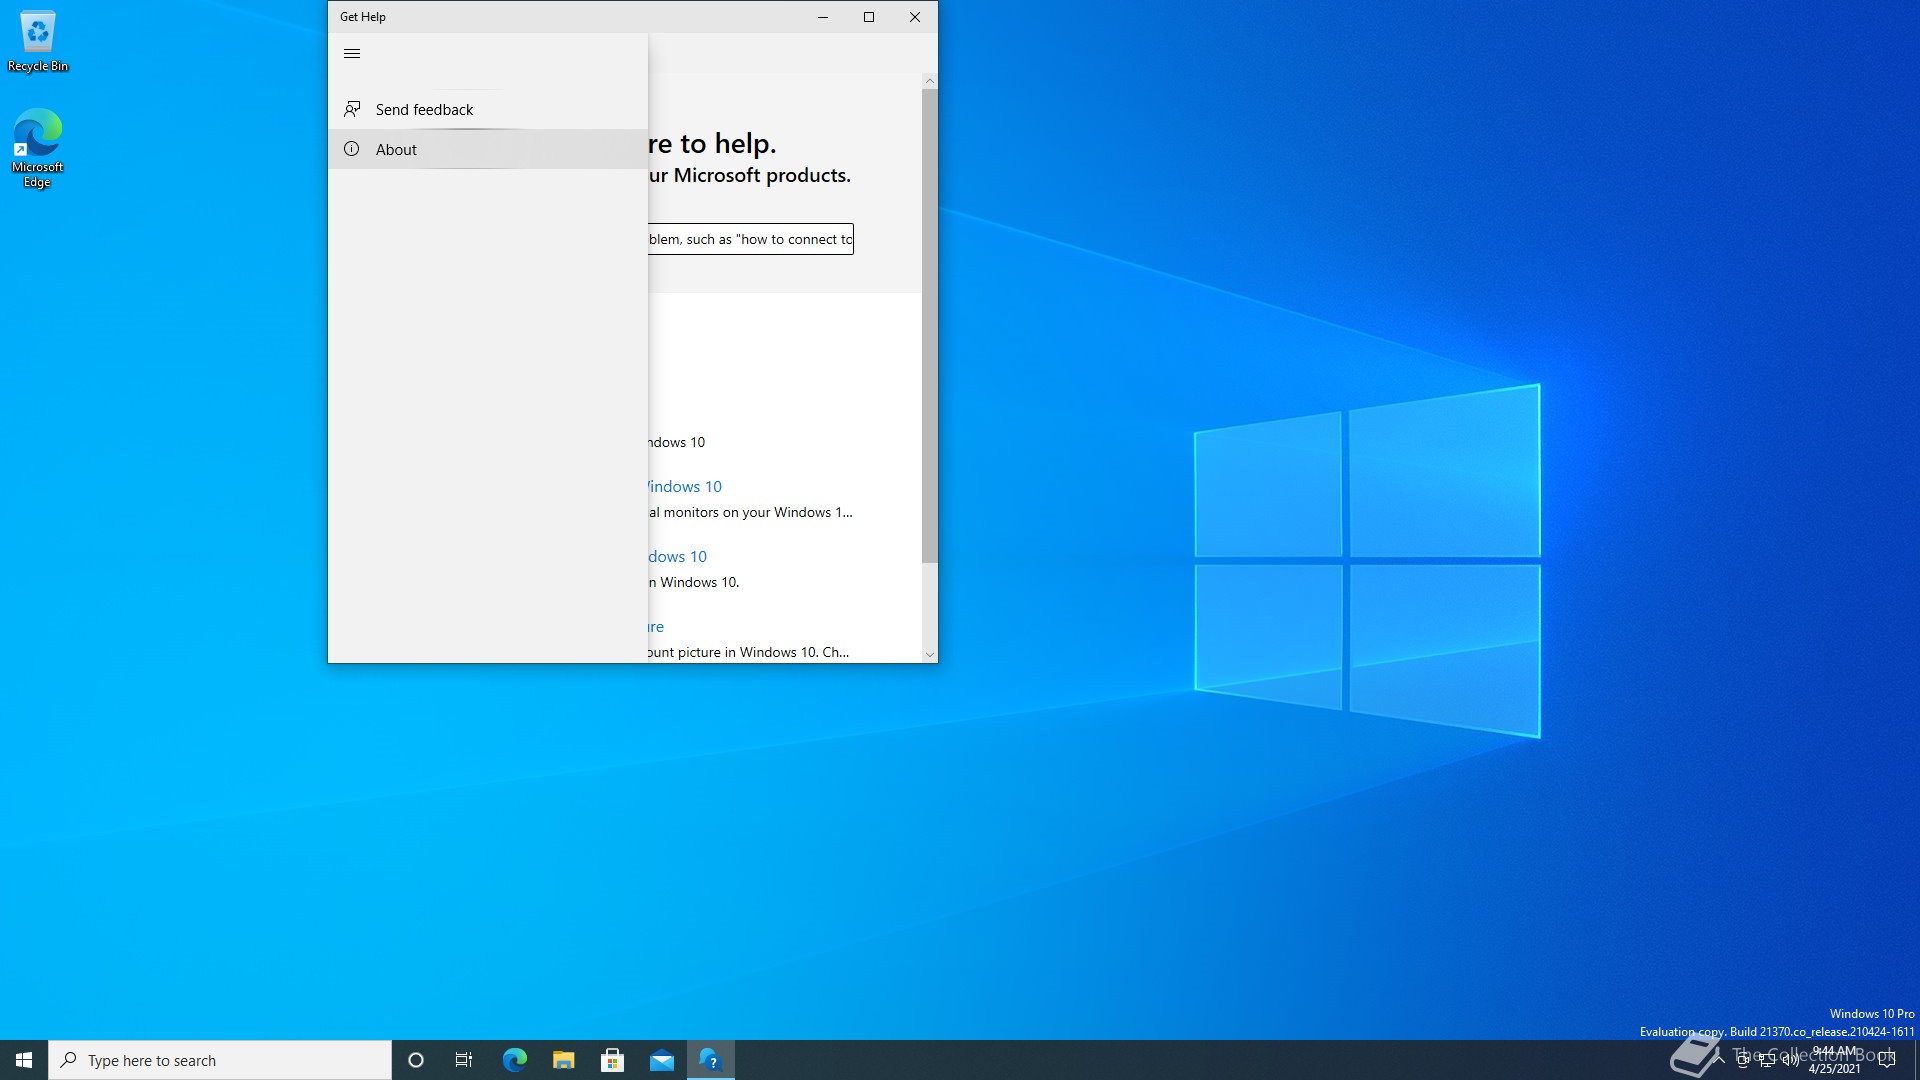This screenshot has width=1920, height=1080.
Task: Click the 'Type here to search' taskbar box
Action: click(x=220, y=1060)
